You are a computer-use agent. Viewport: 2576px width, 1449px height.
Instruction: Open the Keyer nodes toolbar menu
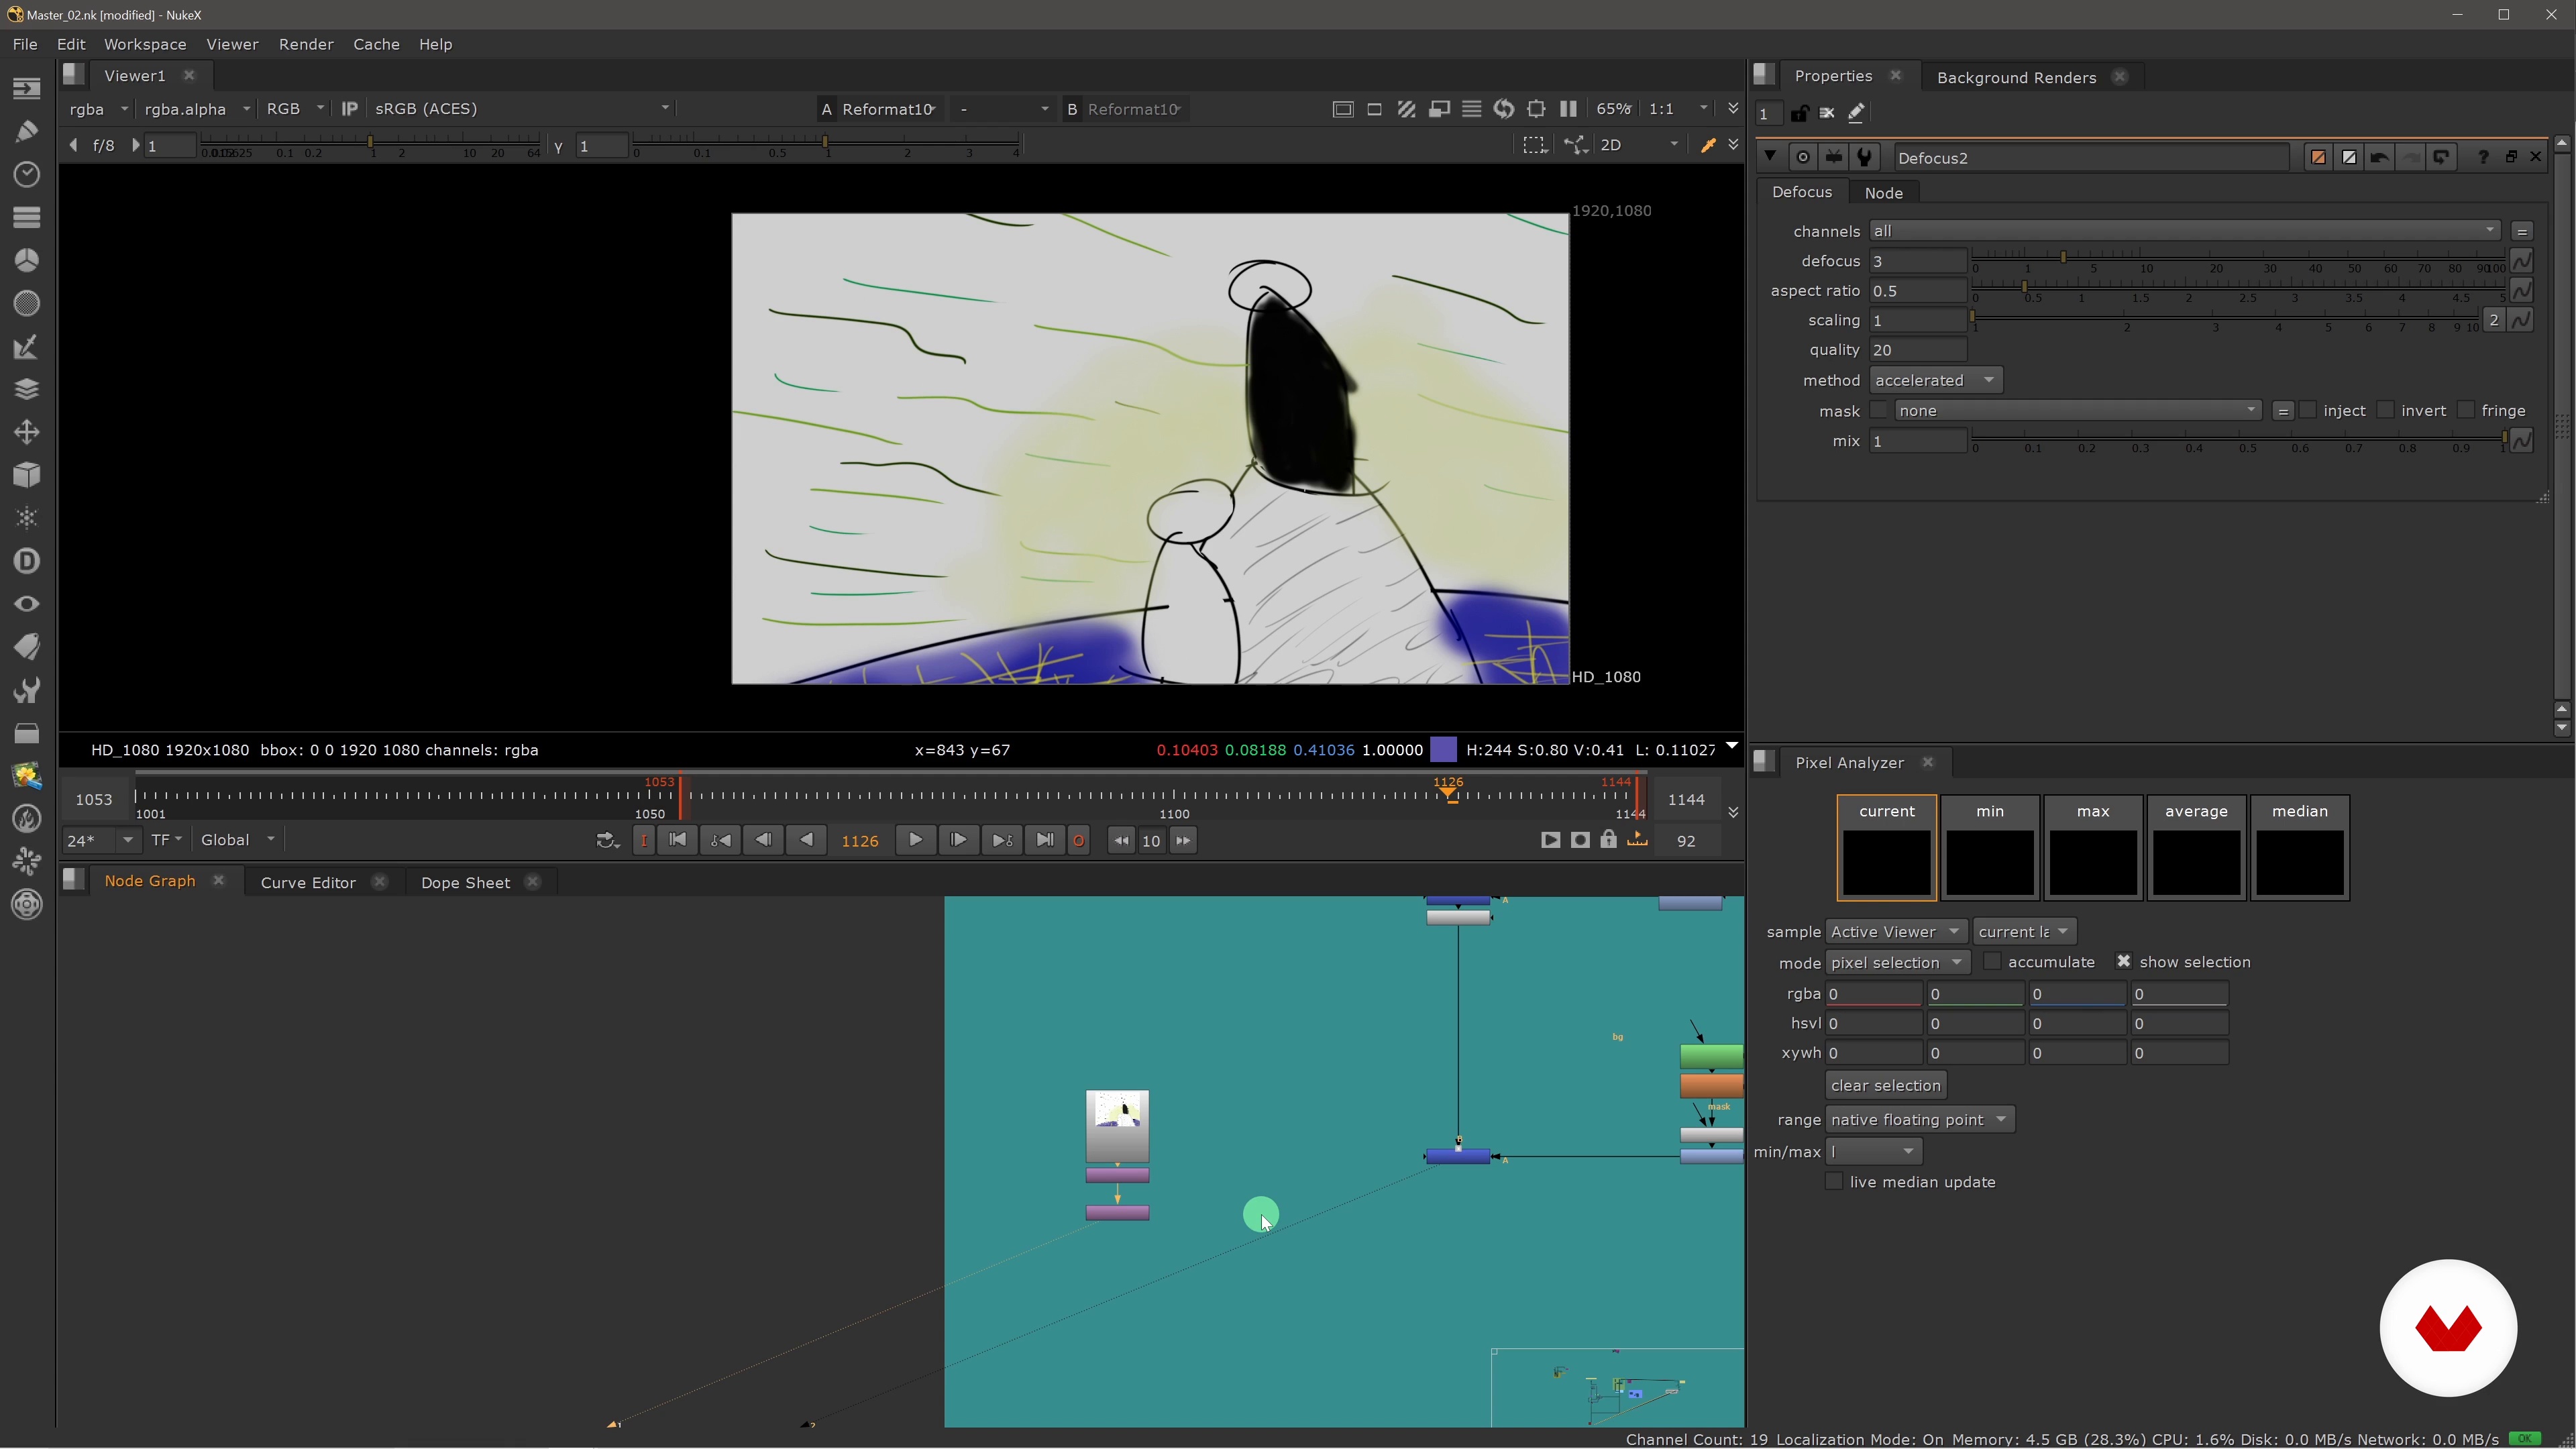tap(27, 346)
